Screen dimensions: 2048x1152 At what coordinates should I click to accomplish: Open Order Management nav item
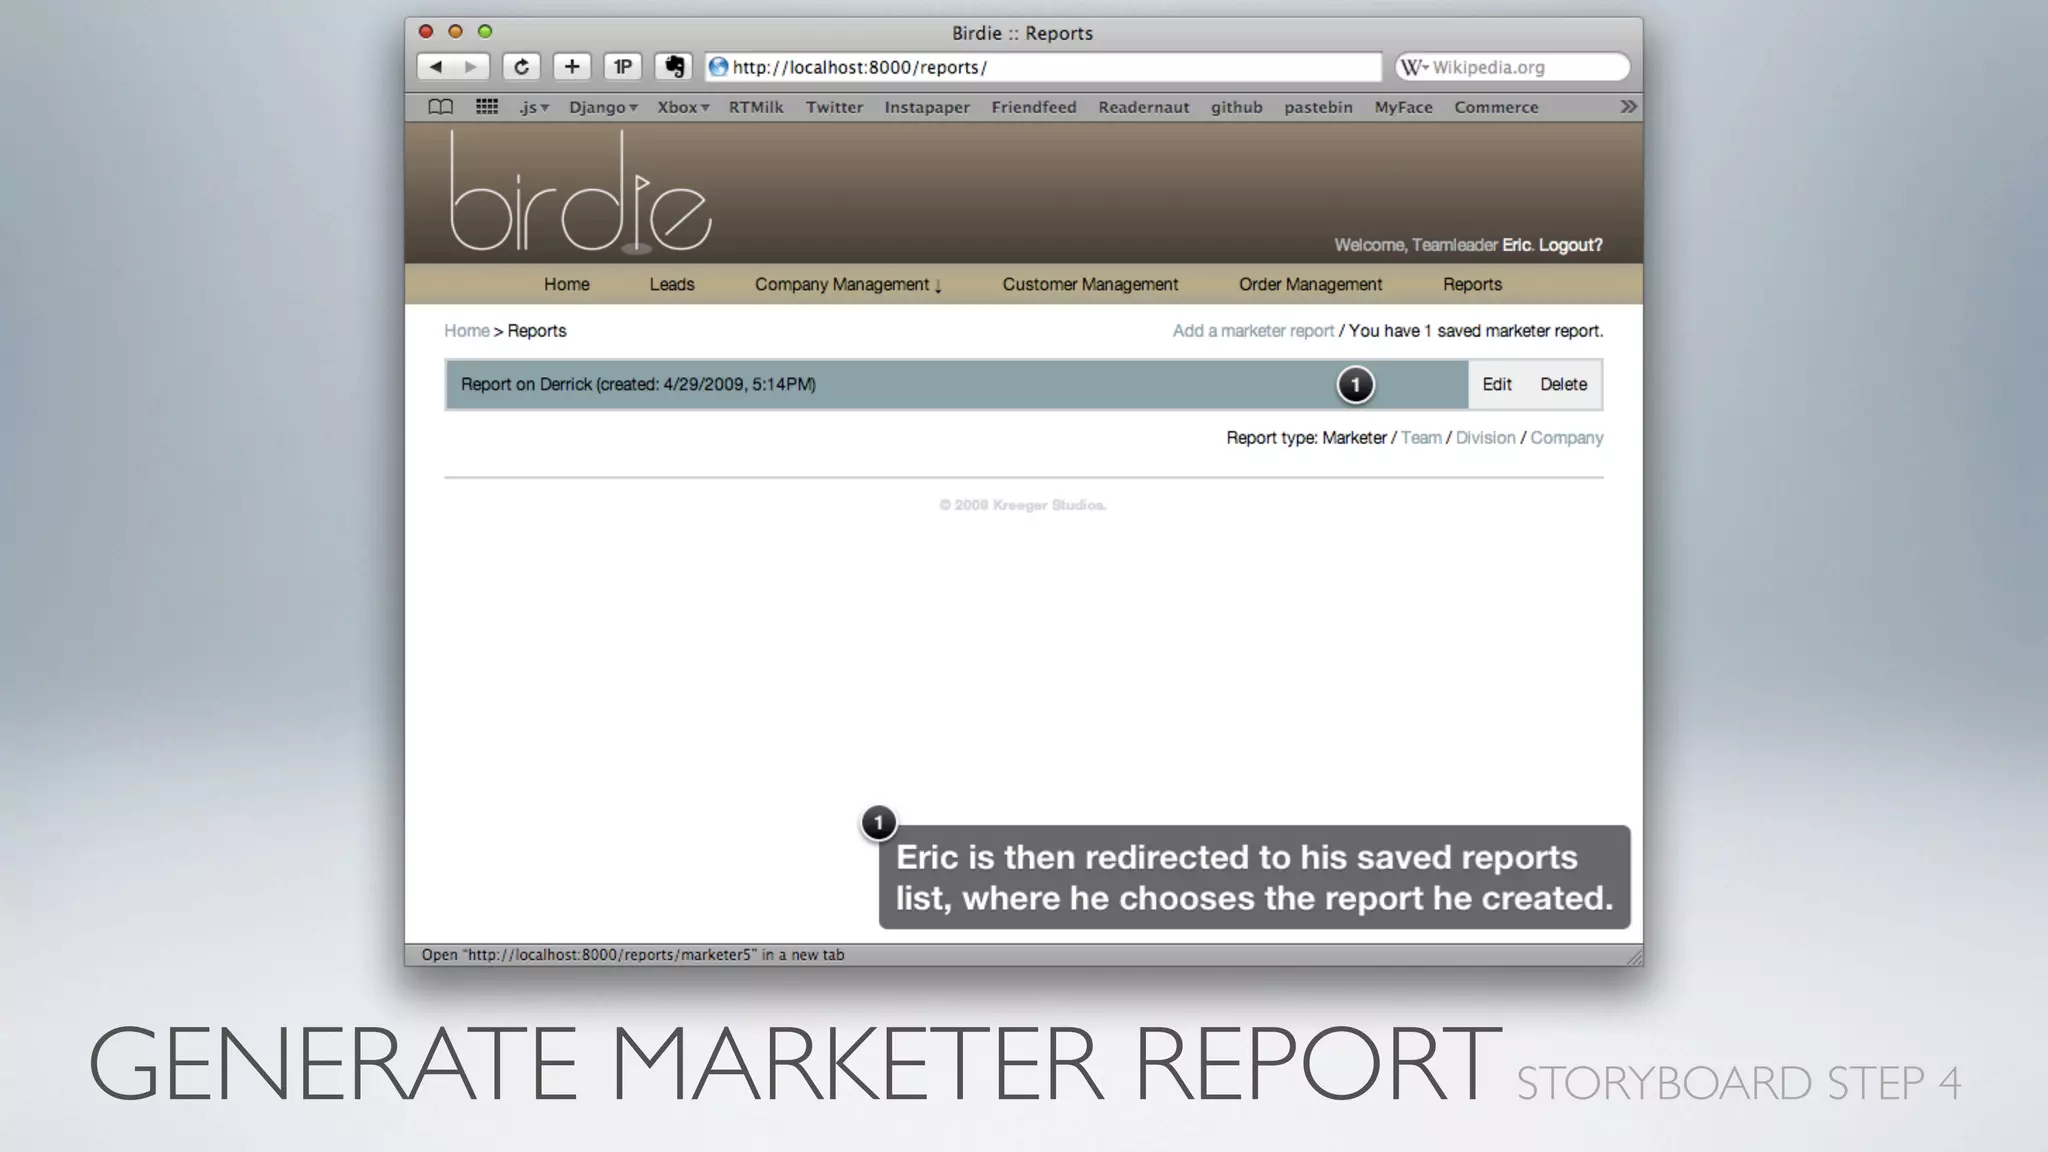(1310, 284)
